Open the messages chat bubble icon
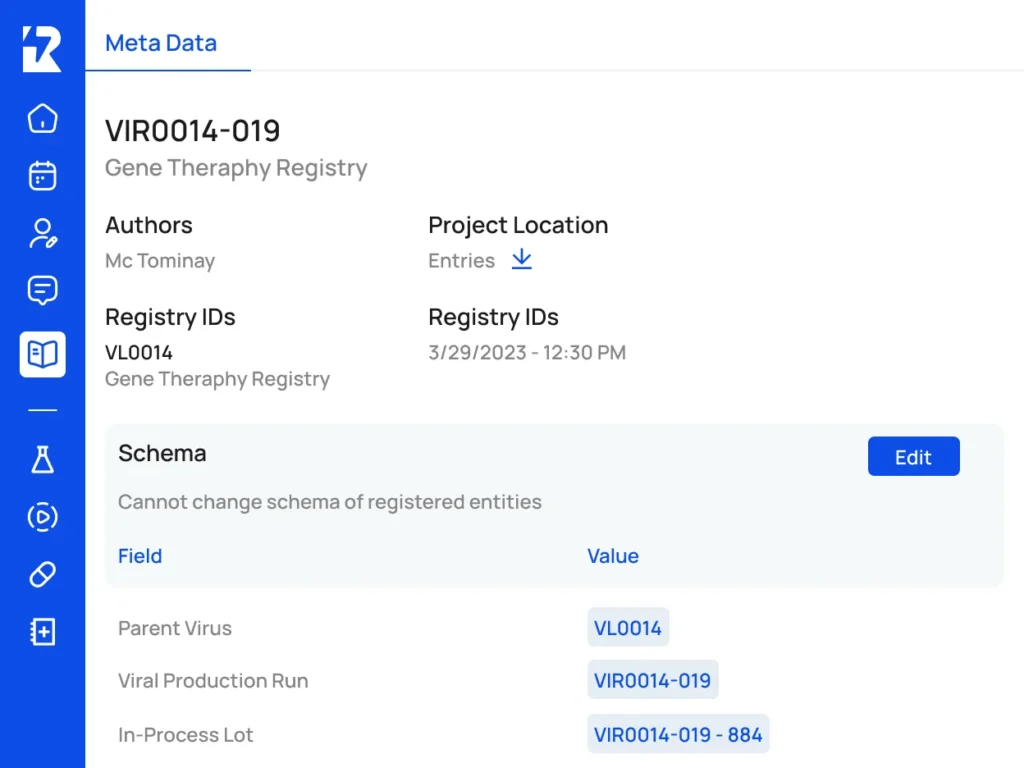Image resolution: width=1024 pixels, height=768 pixels. pyautogui.click(x=42, y=292)
